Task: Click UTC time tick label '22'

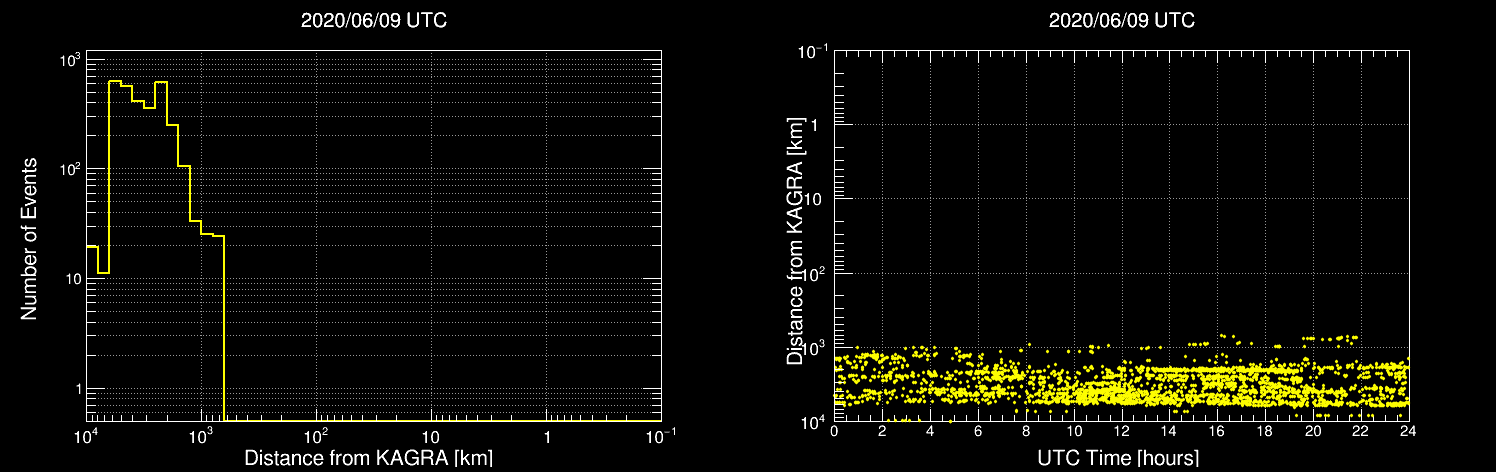Action: 1361,432
